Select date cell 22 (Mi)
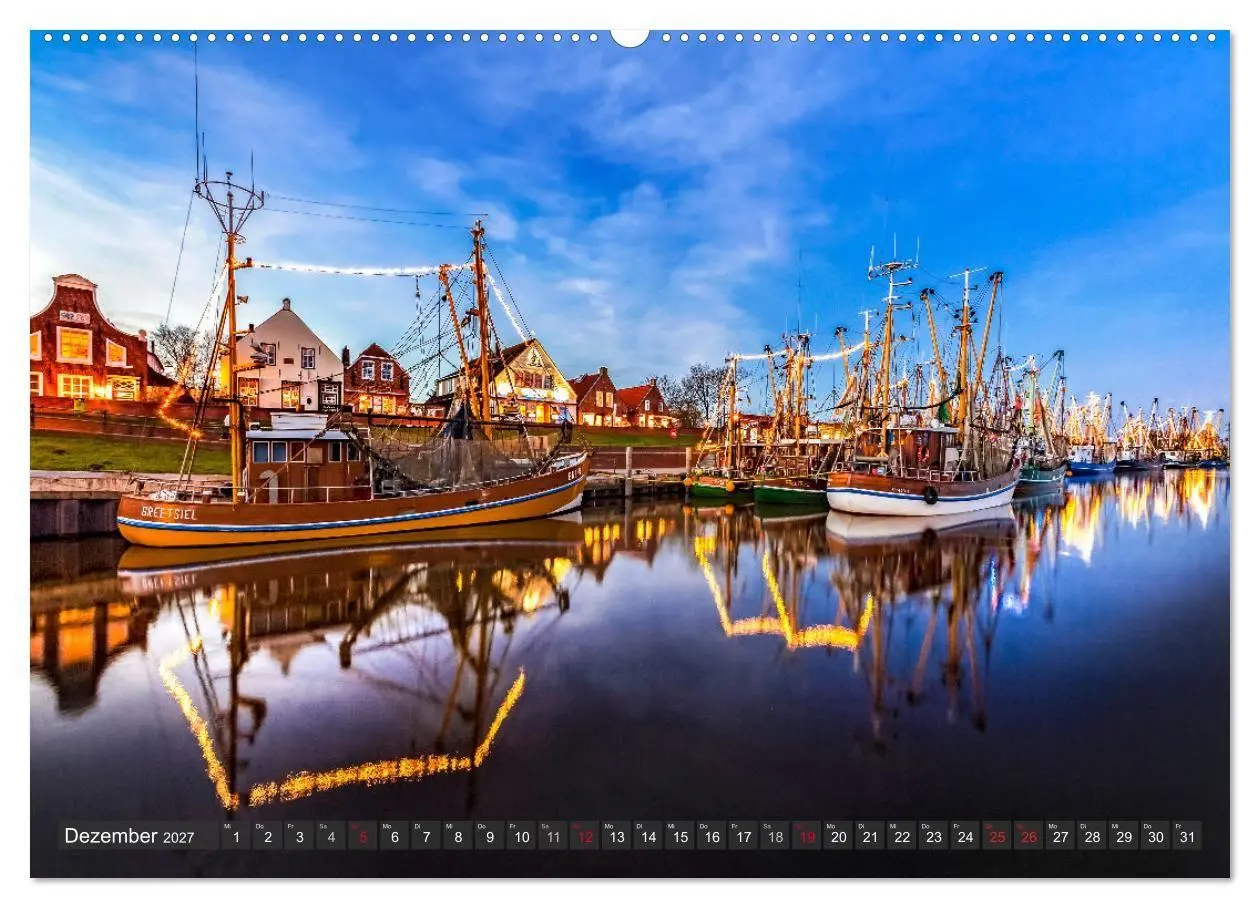 coord(902,836)
